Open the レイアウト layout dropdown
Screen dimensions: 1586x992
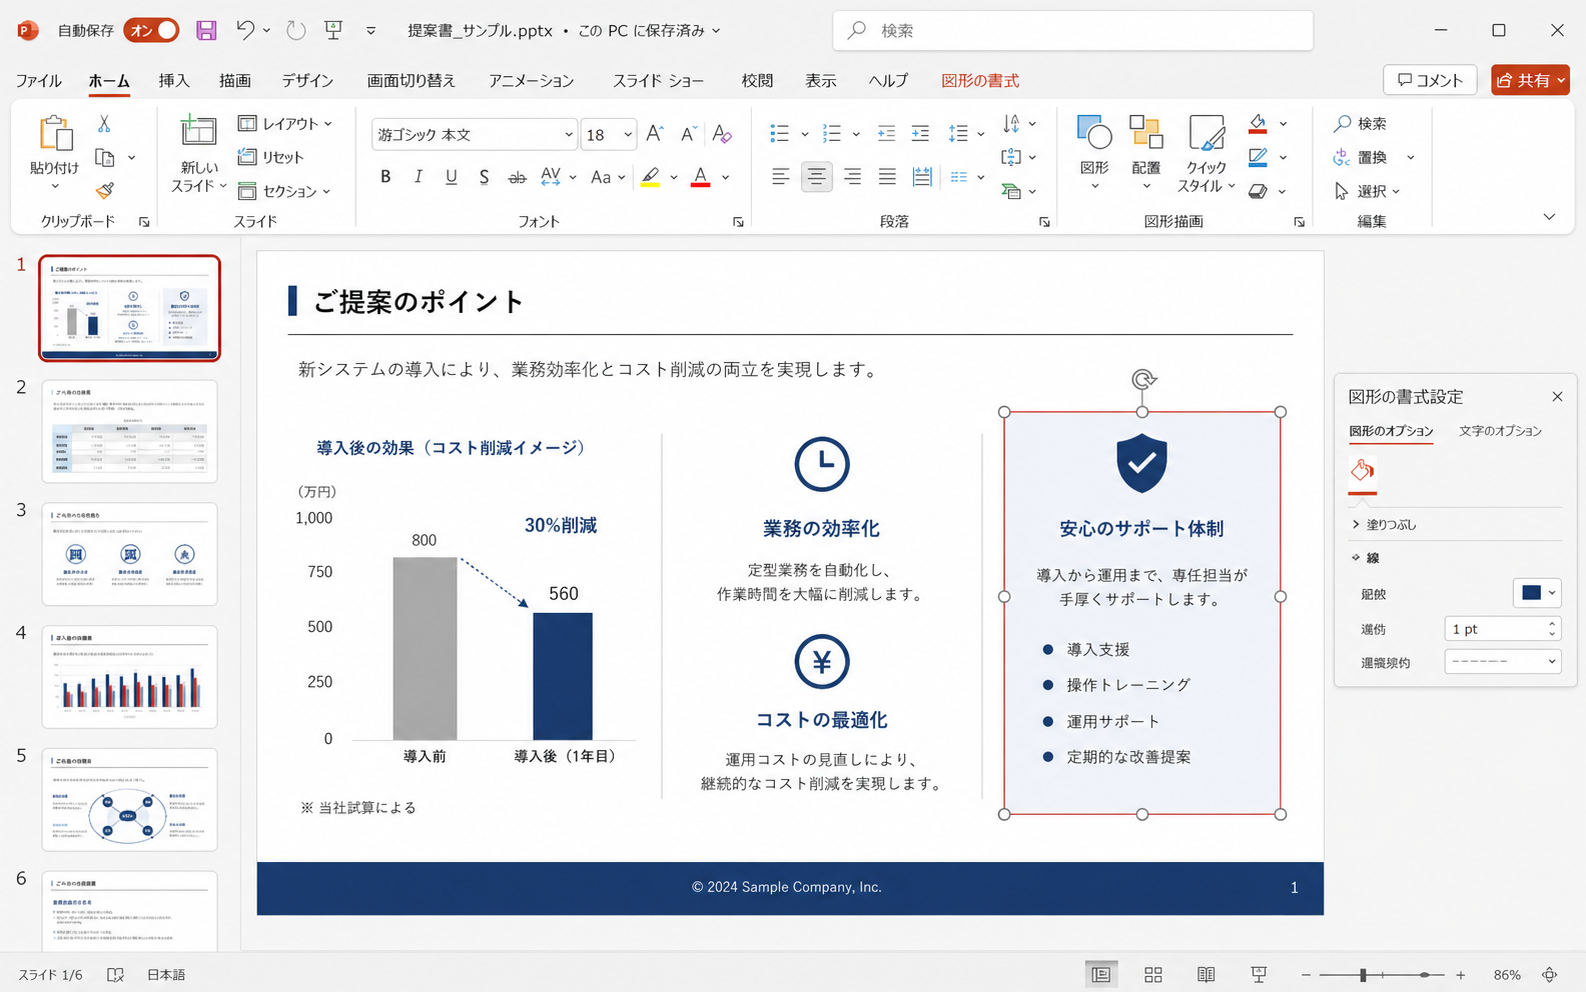[285, 123]
